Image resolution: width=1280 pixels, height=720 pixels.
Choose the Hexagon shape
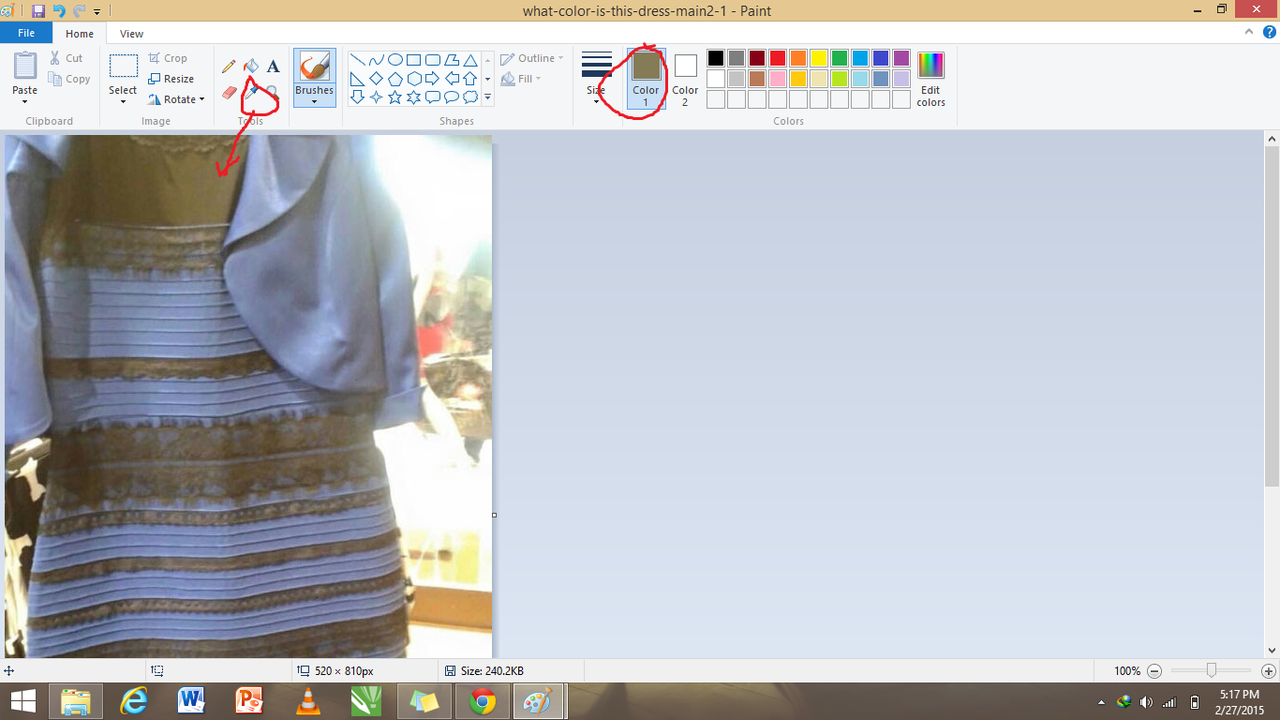pyautogui.click(x=414, y=79)
